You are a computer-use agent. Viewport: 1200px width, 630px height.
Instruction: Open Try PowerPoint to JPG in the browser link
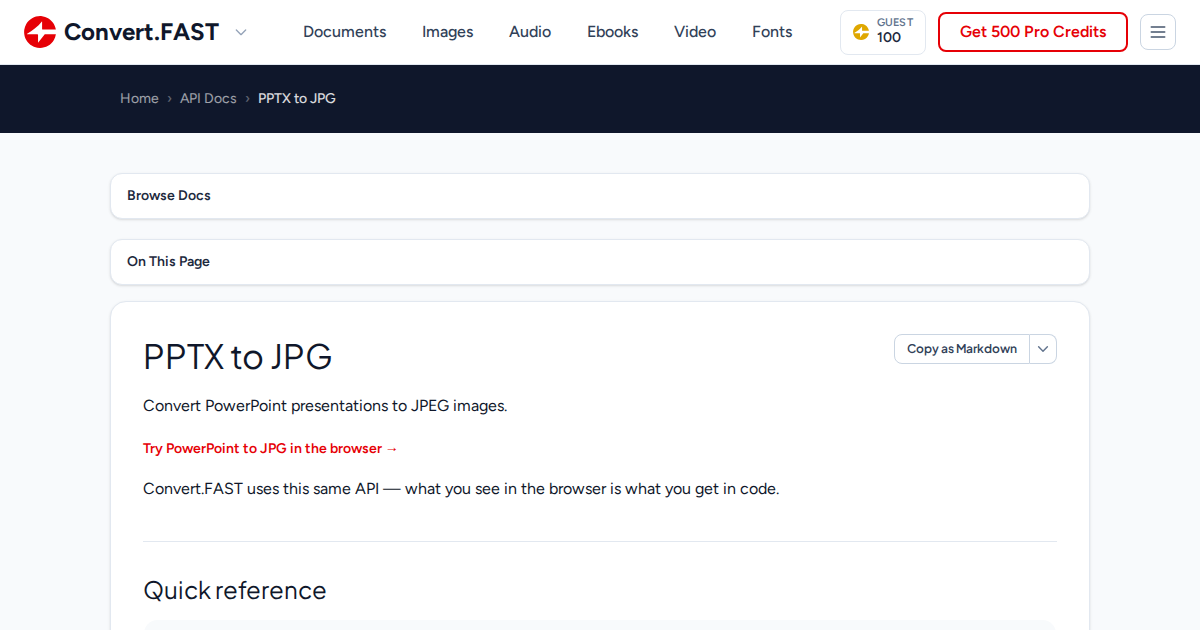tap(270, 448)
